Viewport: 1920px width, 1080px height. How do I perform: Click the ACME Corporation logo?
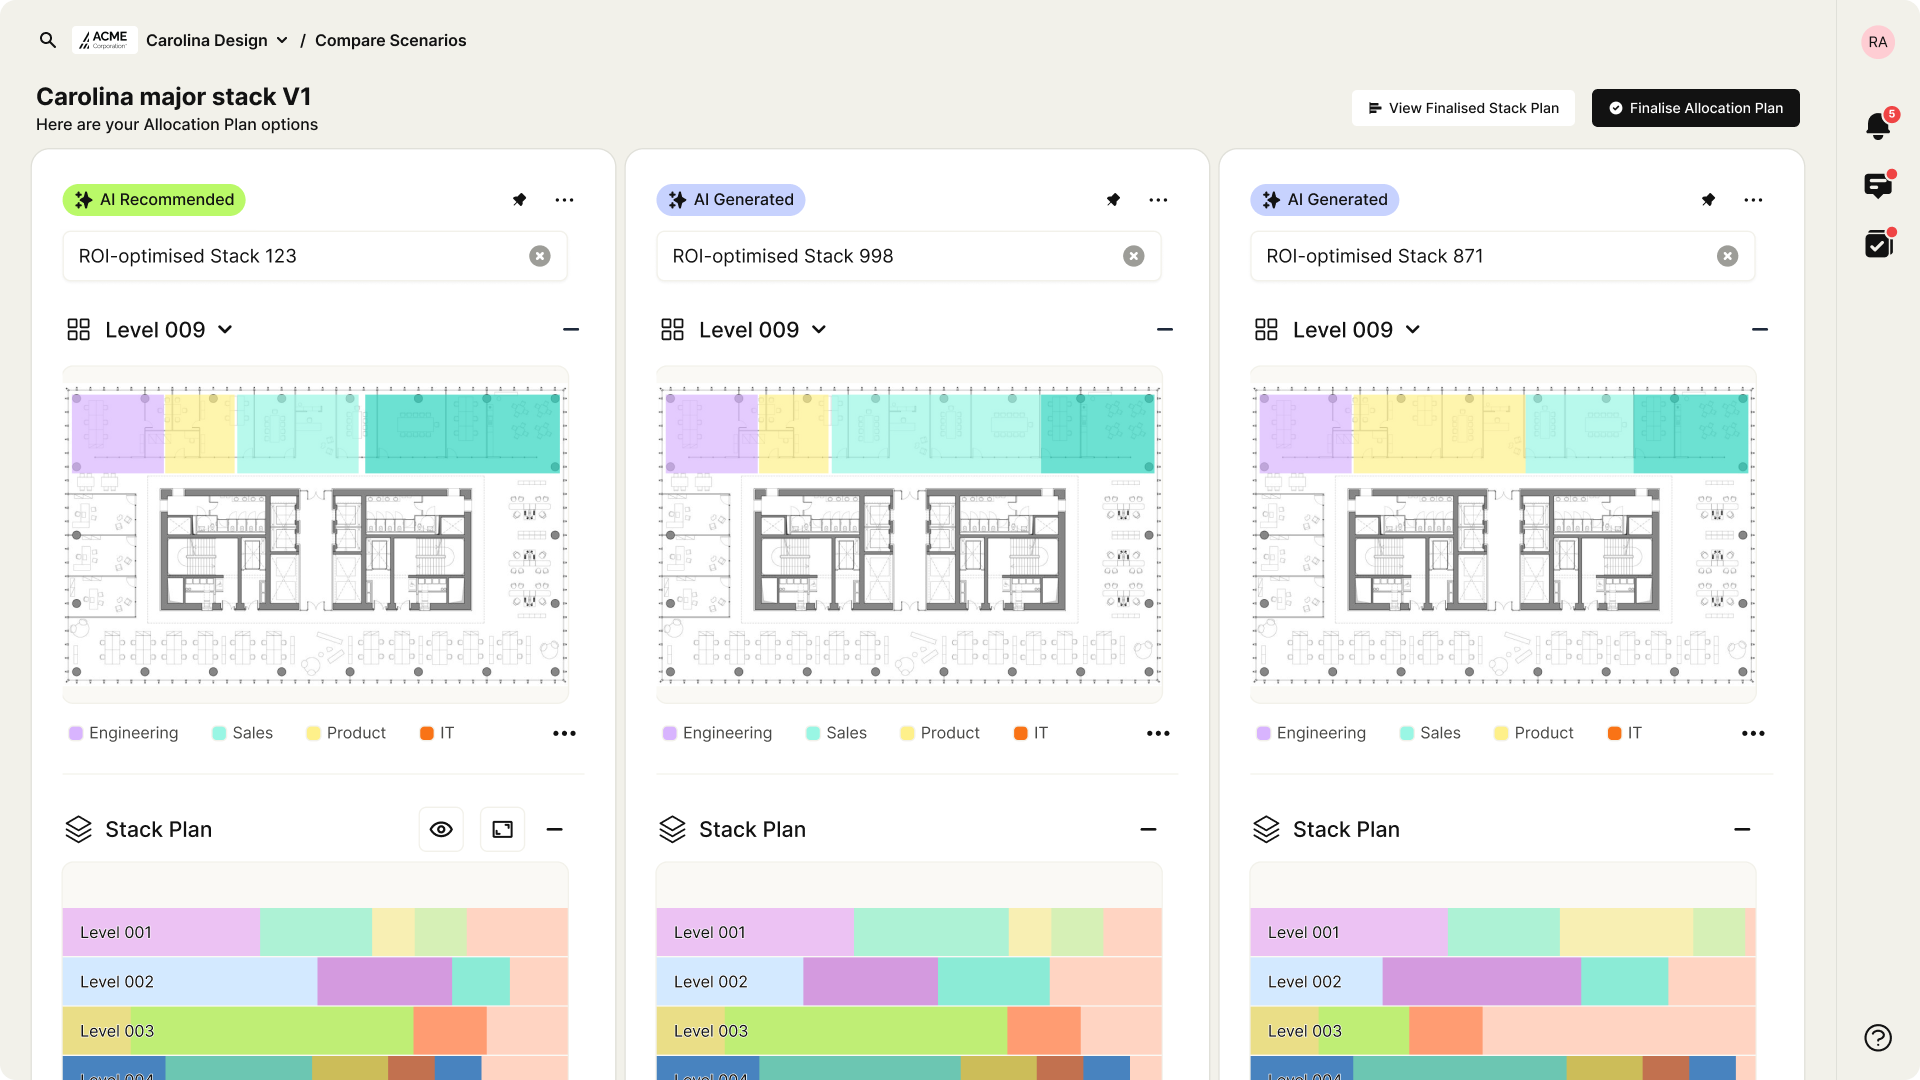coord(104,40)
